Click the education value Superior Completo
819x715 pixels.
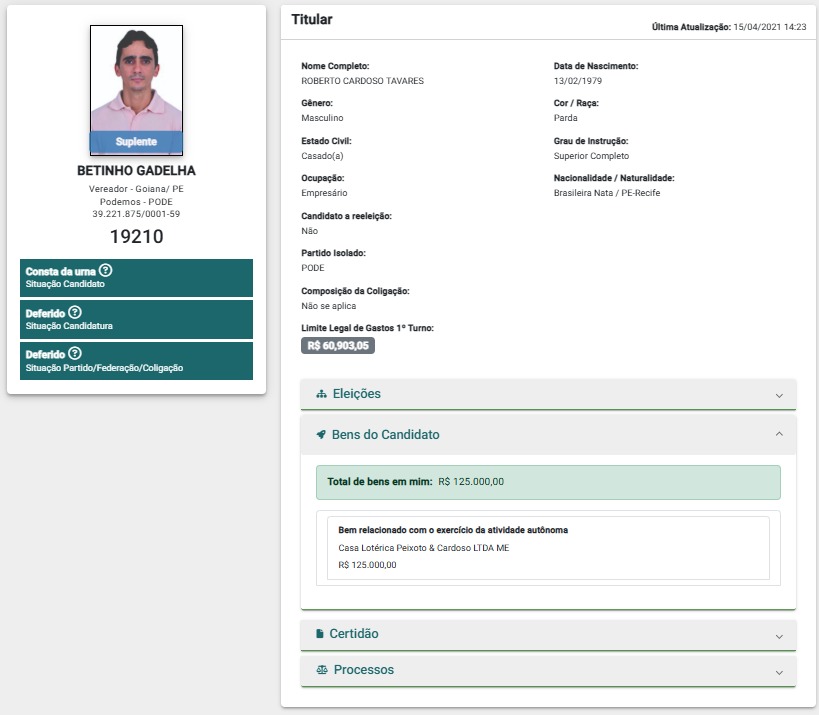tap(591, 156)
